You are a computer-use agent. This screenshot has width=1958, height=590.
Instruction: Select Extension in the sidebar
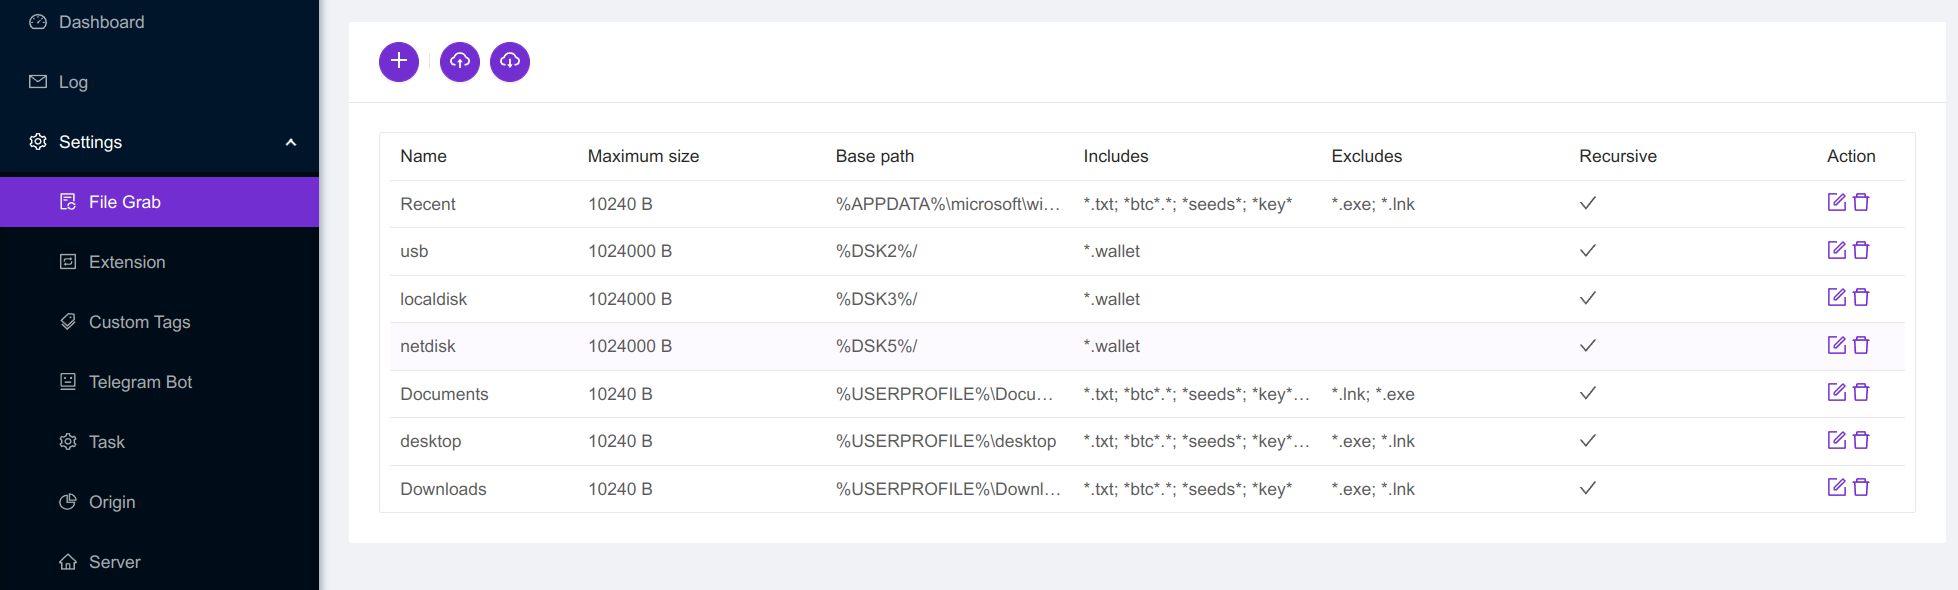127,262
